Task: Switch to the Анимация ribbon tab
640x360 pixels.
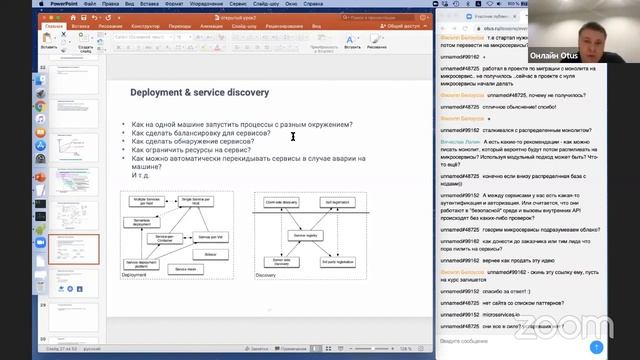Action: coord(211,26)
